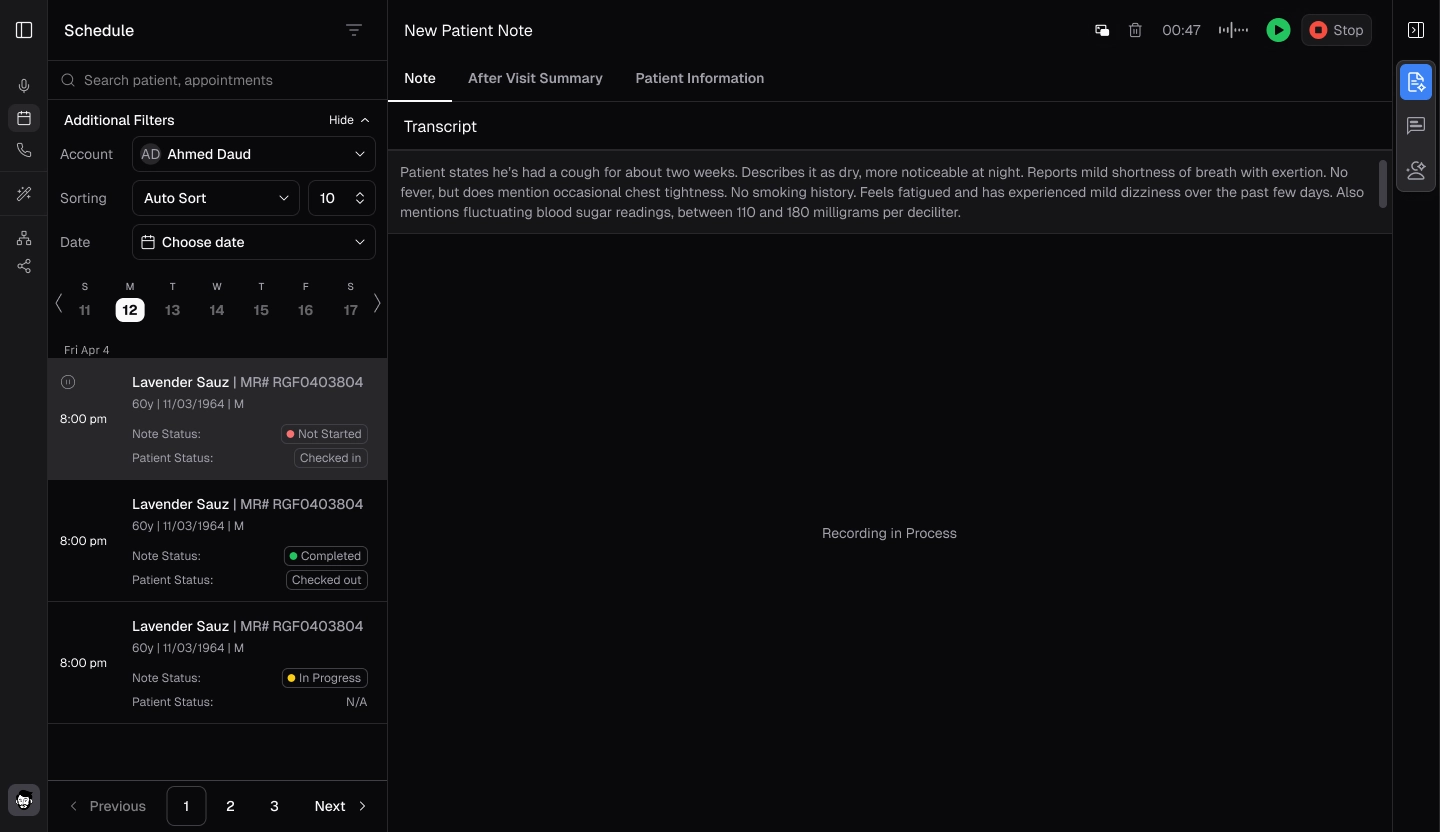Screen dimensions: 1440x832
Task: Open the Choose date picker
Action: pyautogui.click(x=254, y=242)
